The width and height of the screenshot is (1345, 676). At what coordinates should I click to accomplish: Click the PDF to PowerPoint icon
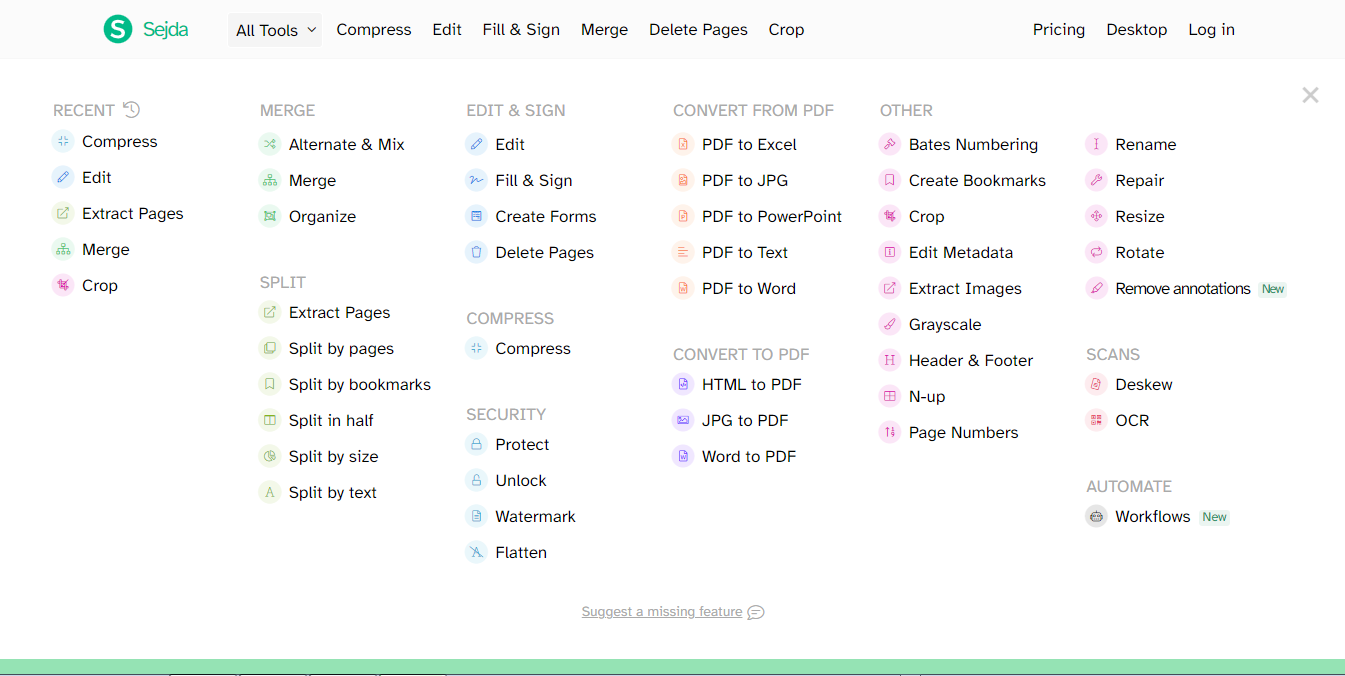683,216
